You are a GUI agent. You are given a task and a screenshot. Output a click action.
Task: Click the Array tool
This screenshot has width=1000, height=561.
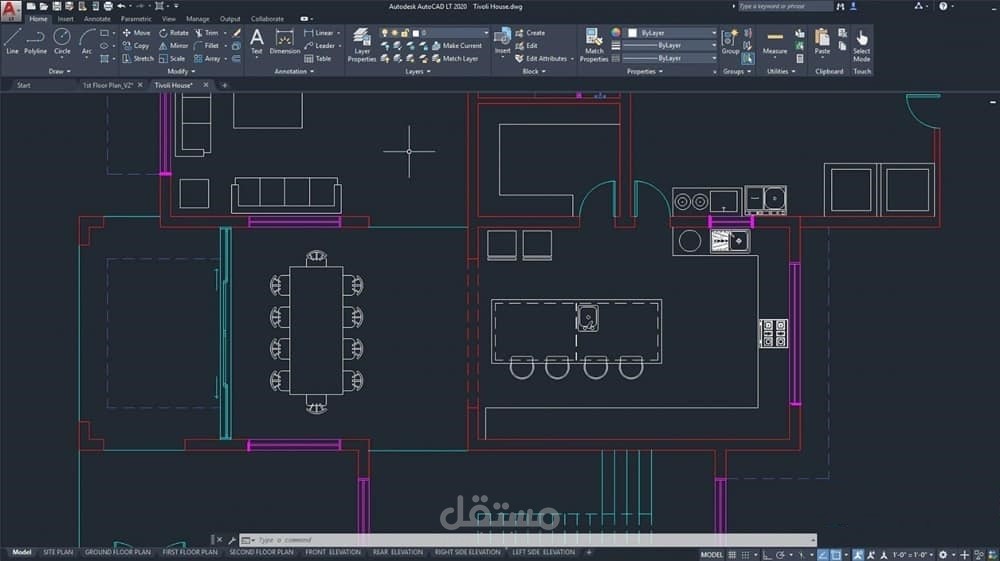(x=207, y=59)
